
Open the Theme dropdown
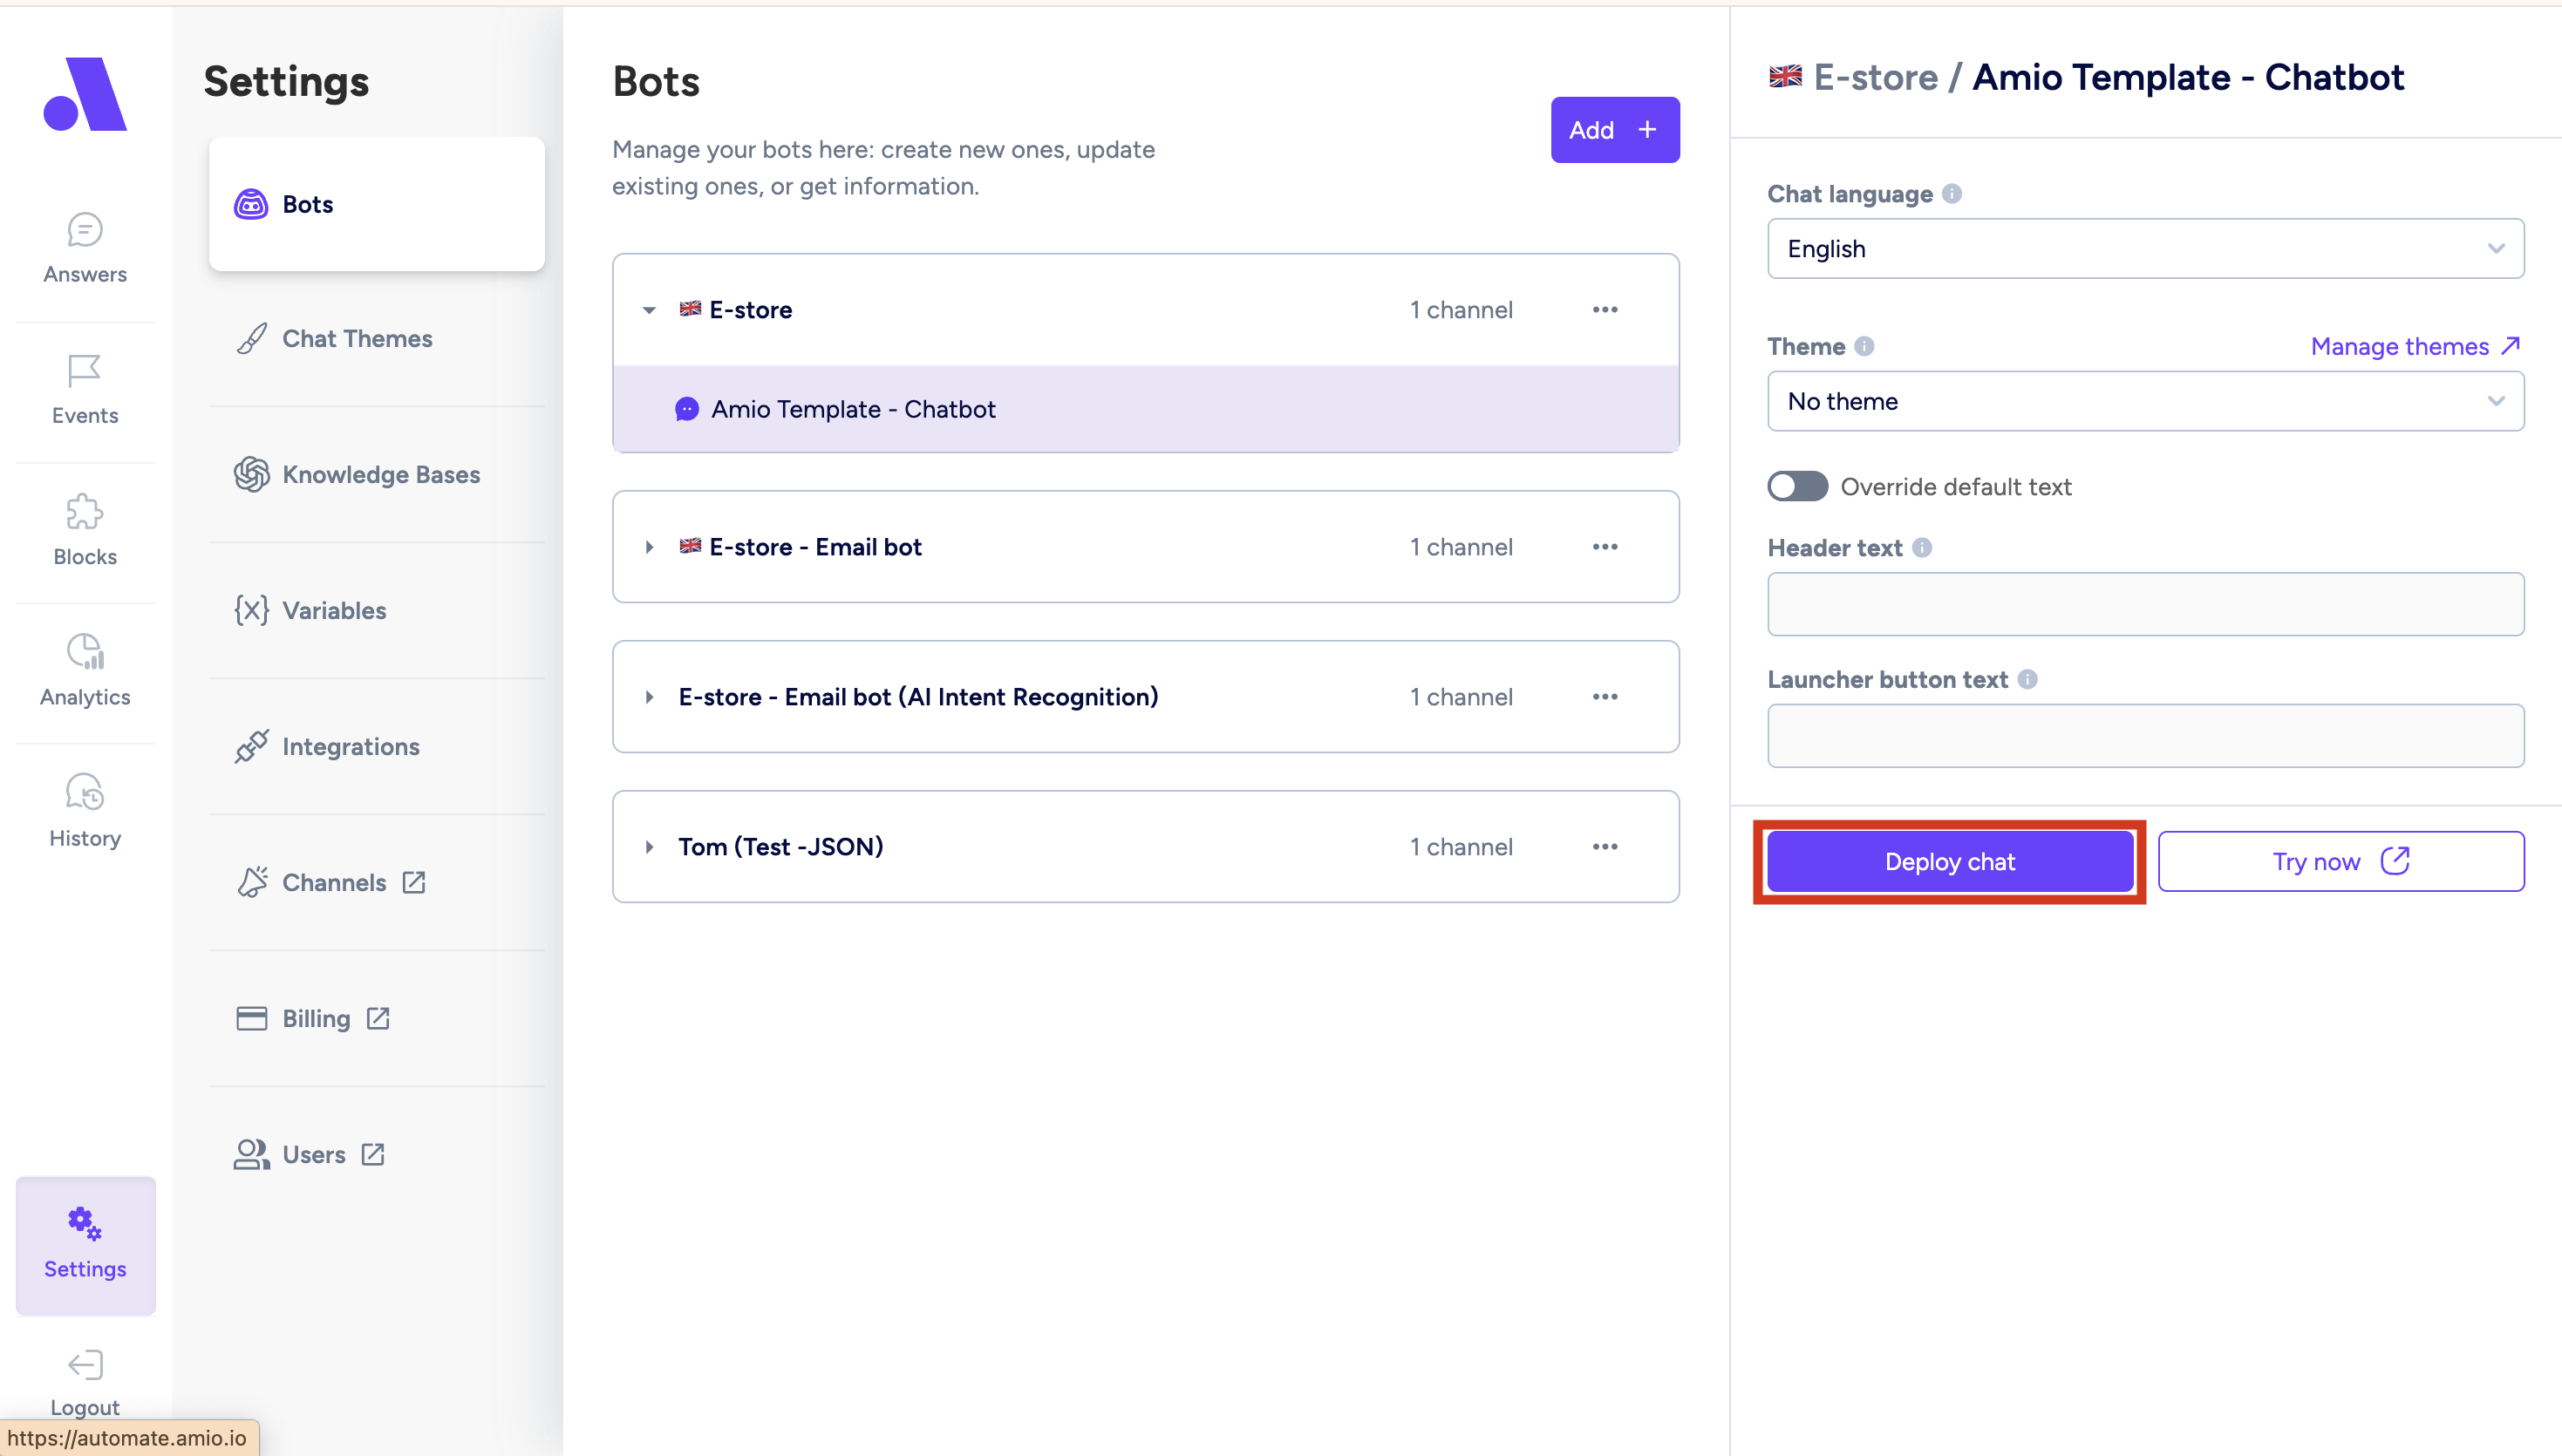2144,401
